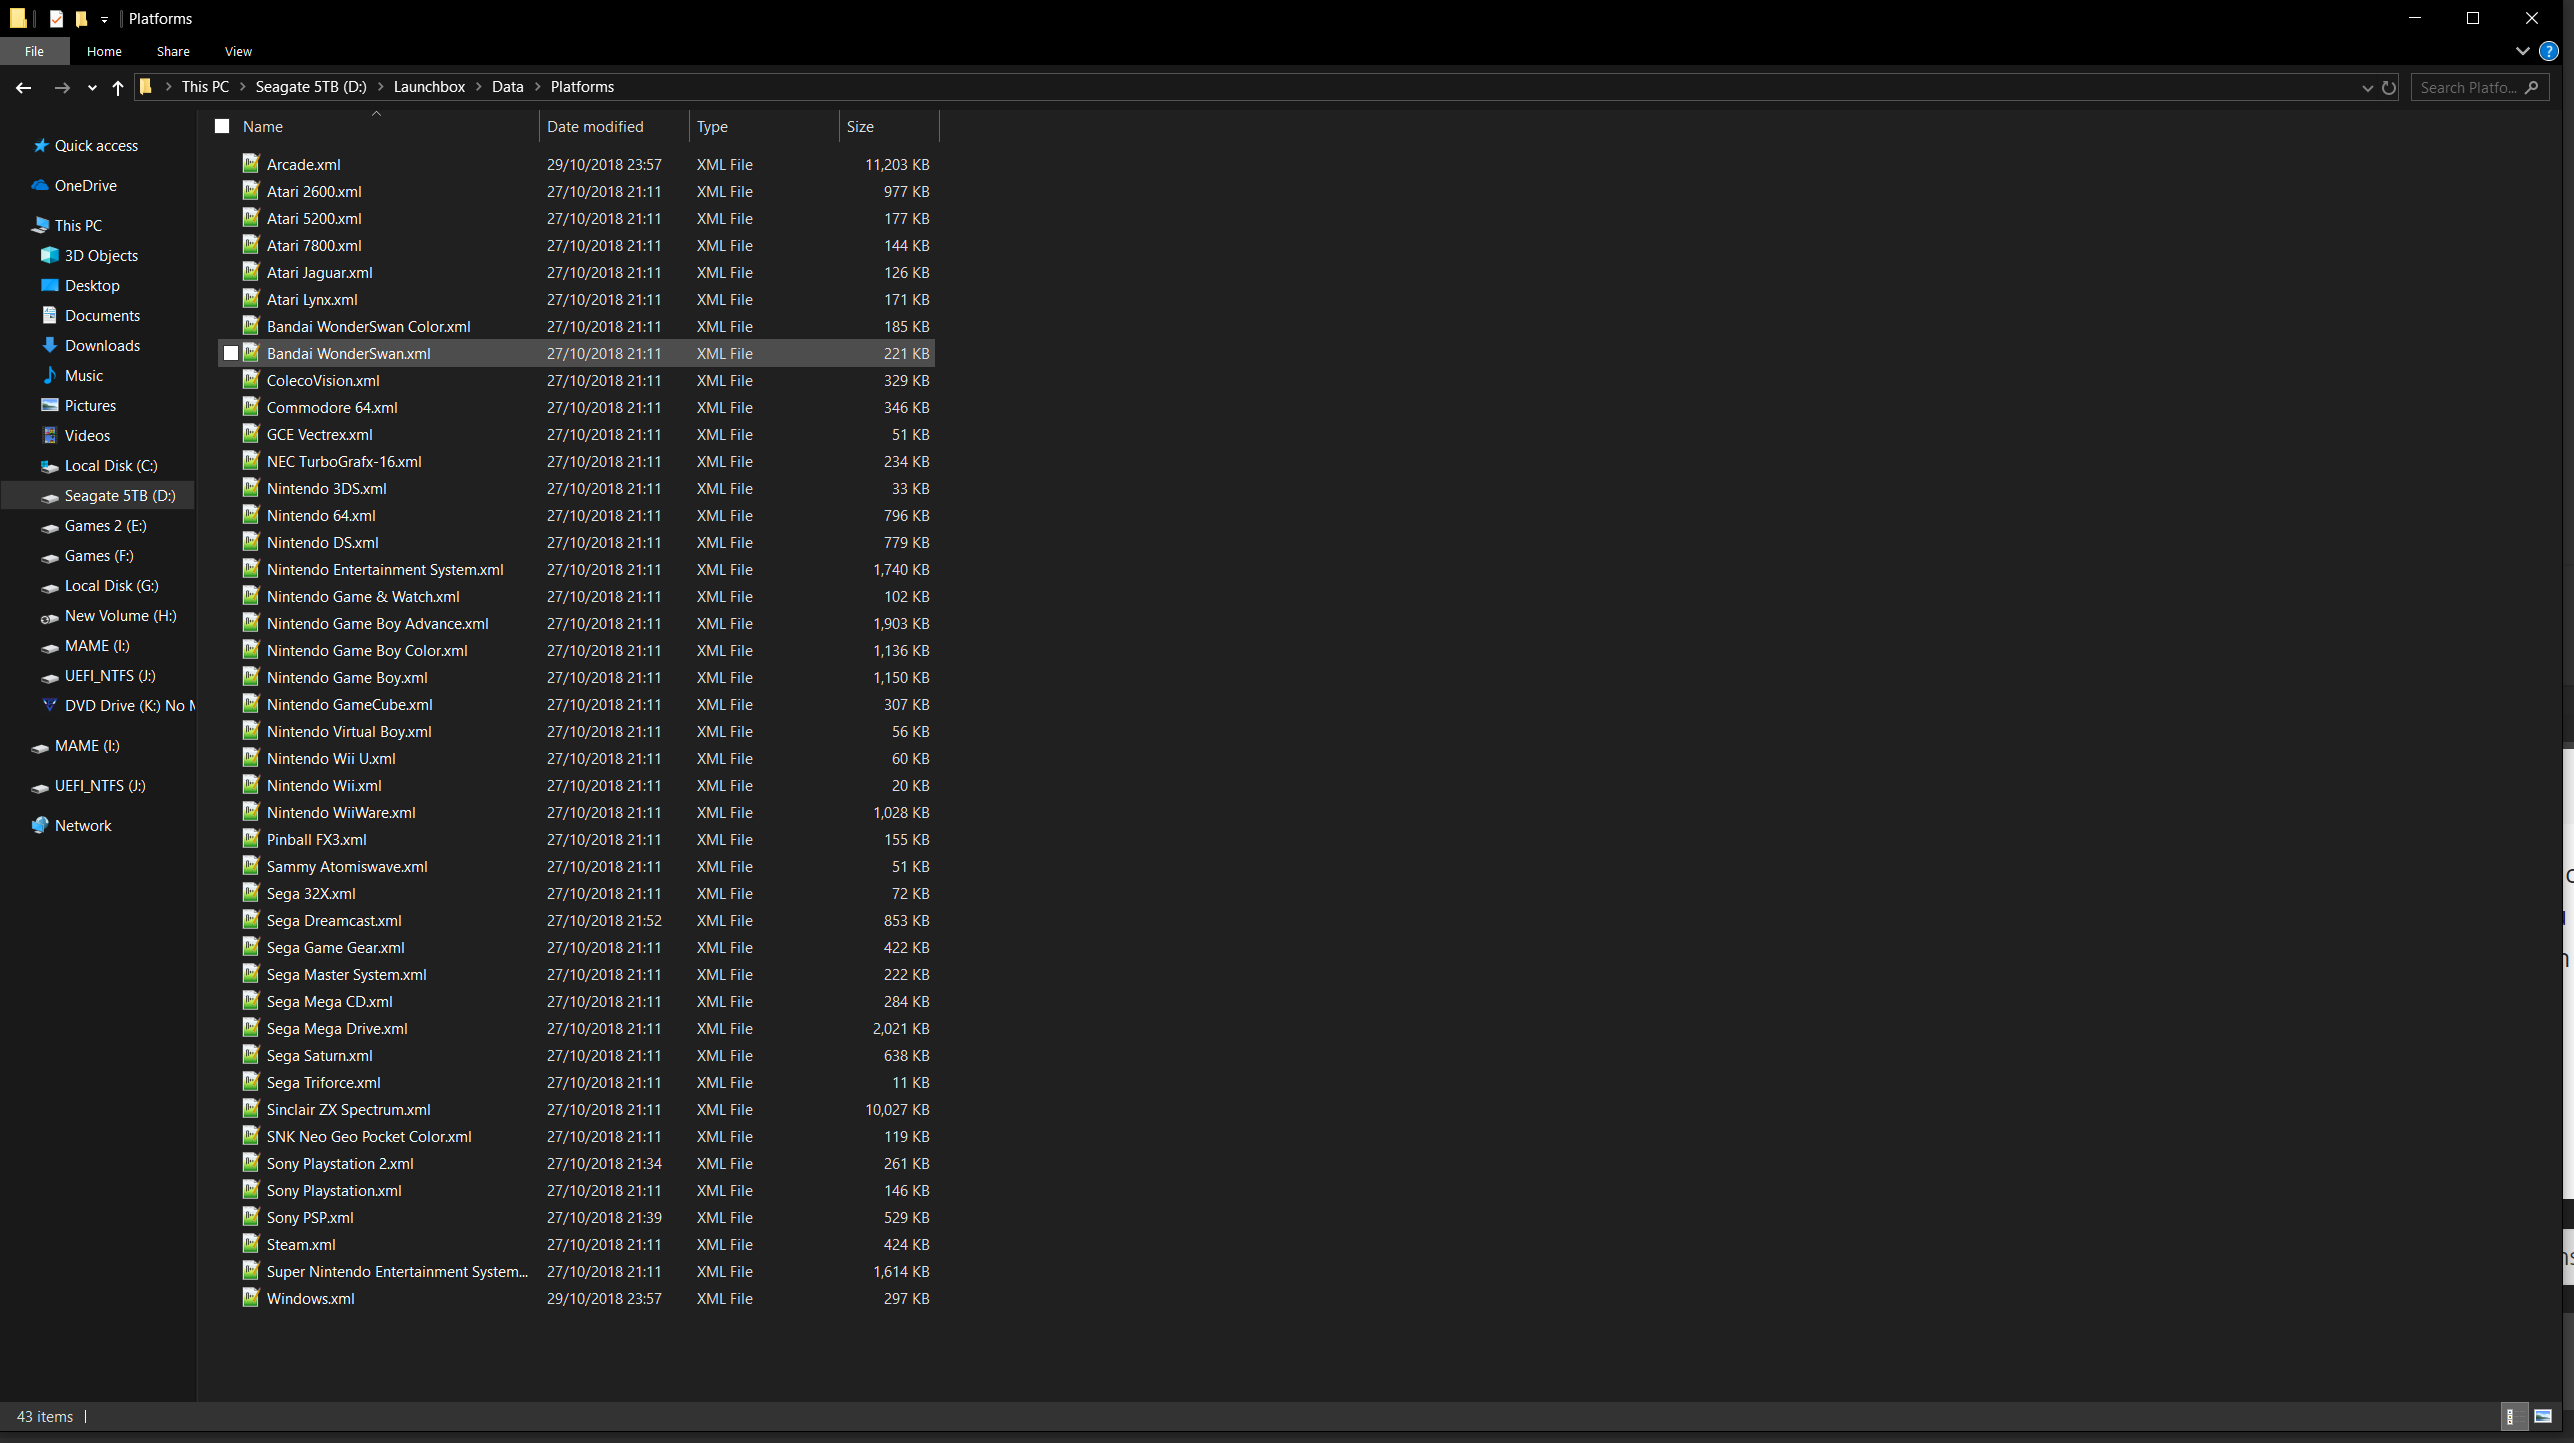The height and width of the screenshot is (1443, 2574).
Task: Click the Desktop folder icon in sidebar
Action: click(49, 286)
